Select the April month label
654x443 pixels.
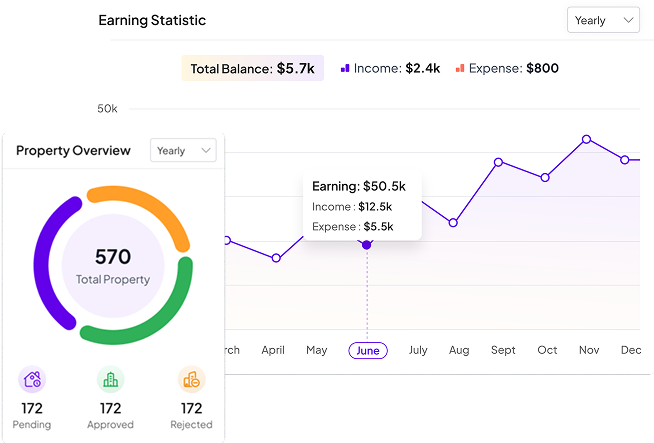273,350
